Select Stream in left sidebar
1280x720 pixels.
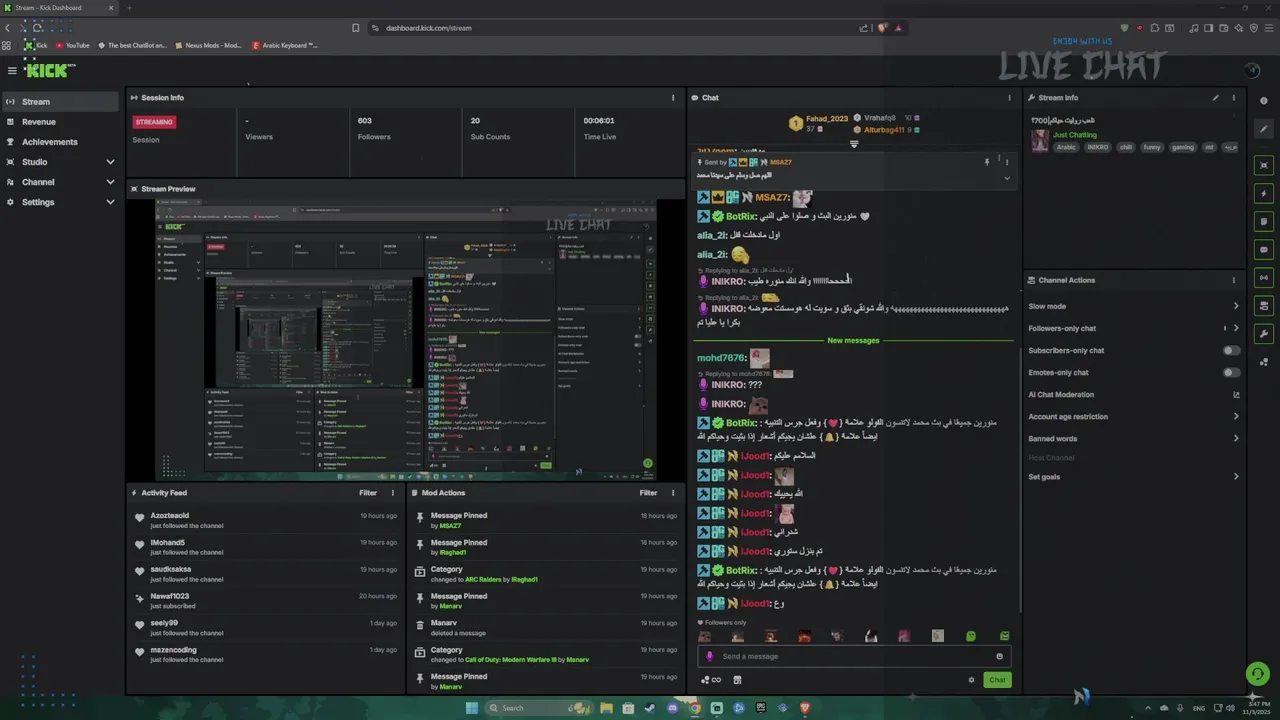pos(60,102)
